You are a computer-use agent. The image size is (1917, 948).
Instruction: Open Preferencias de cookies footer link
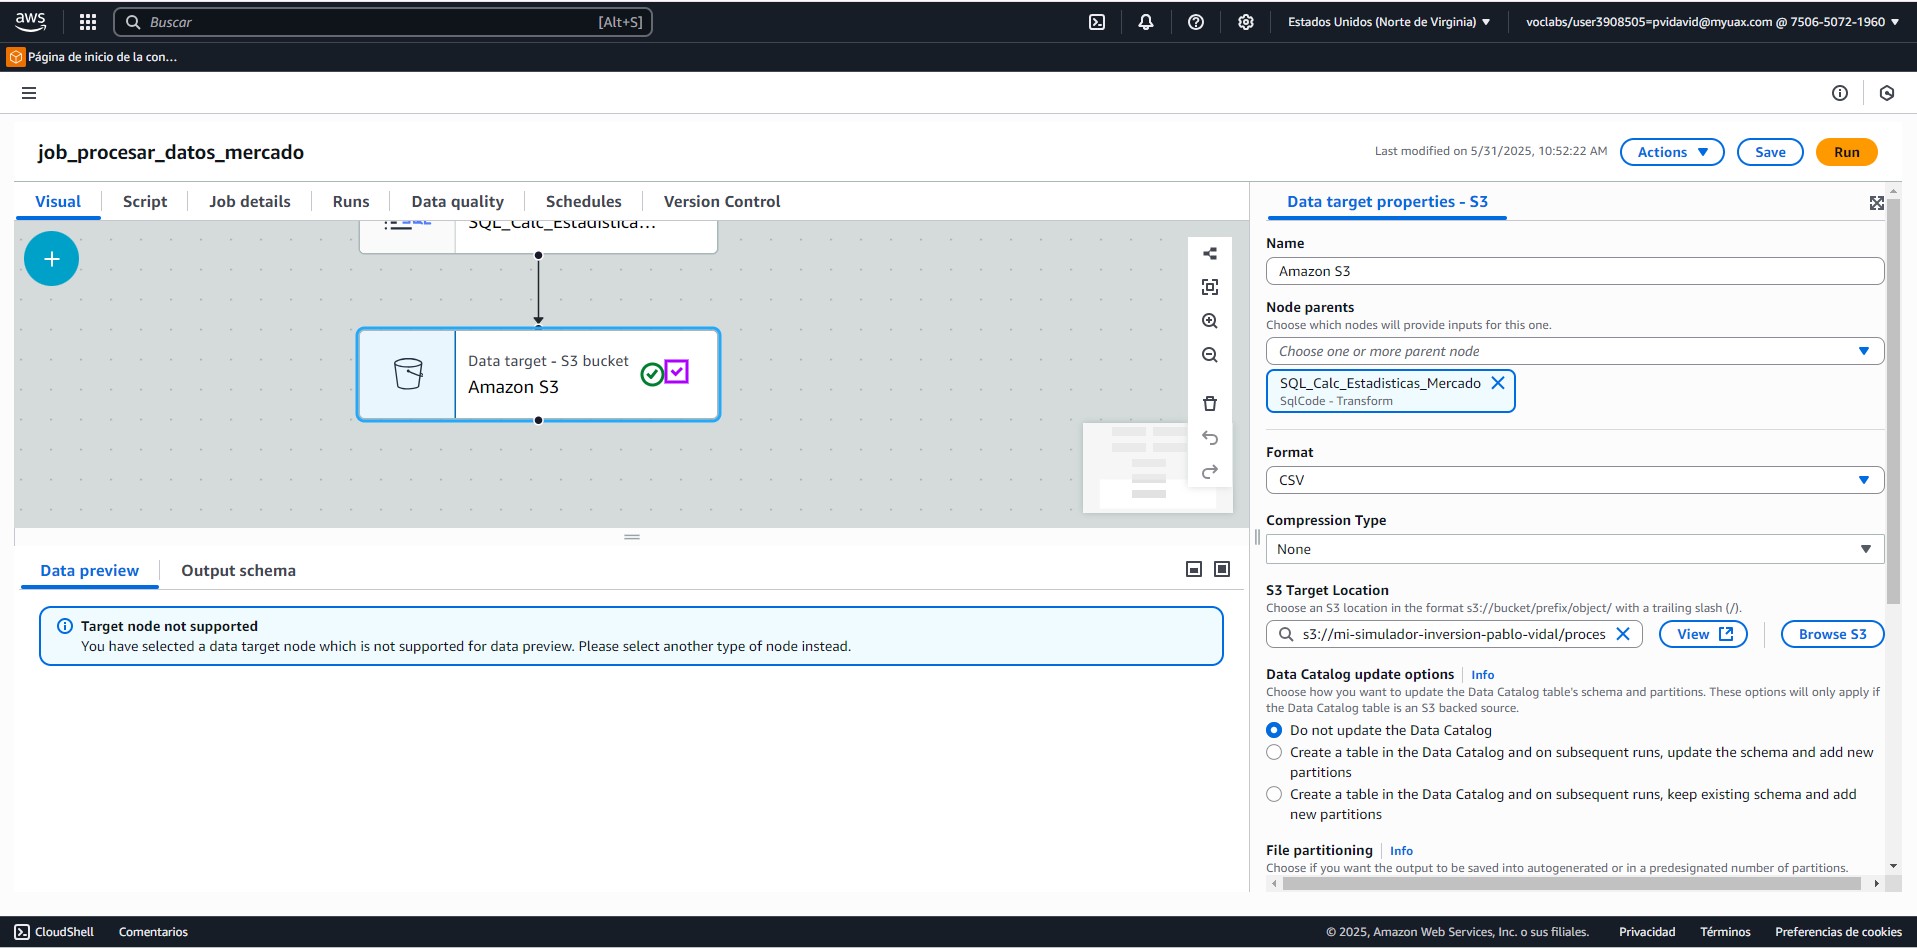point(1838,932)
